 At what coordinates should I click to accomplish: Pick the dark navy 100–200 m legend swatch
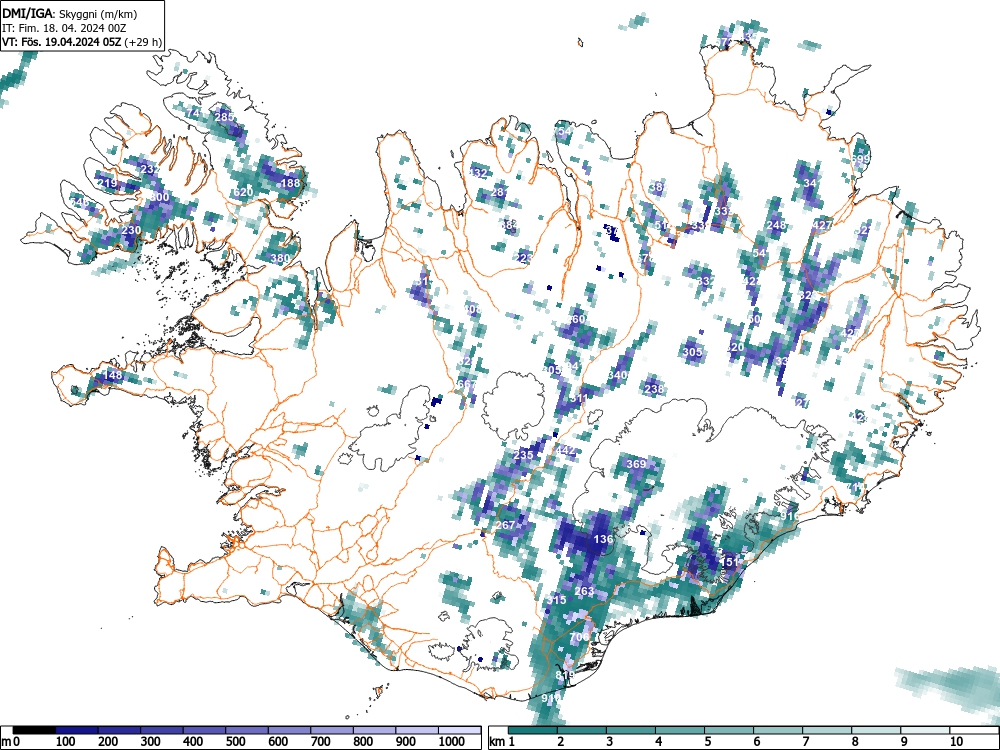(77, 730)
